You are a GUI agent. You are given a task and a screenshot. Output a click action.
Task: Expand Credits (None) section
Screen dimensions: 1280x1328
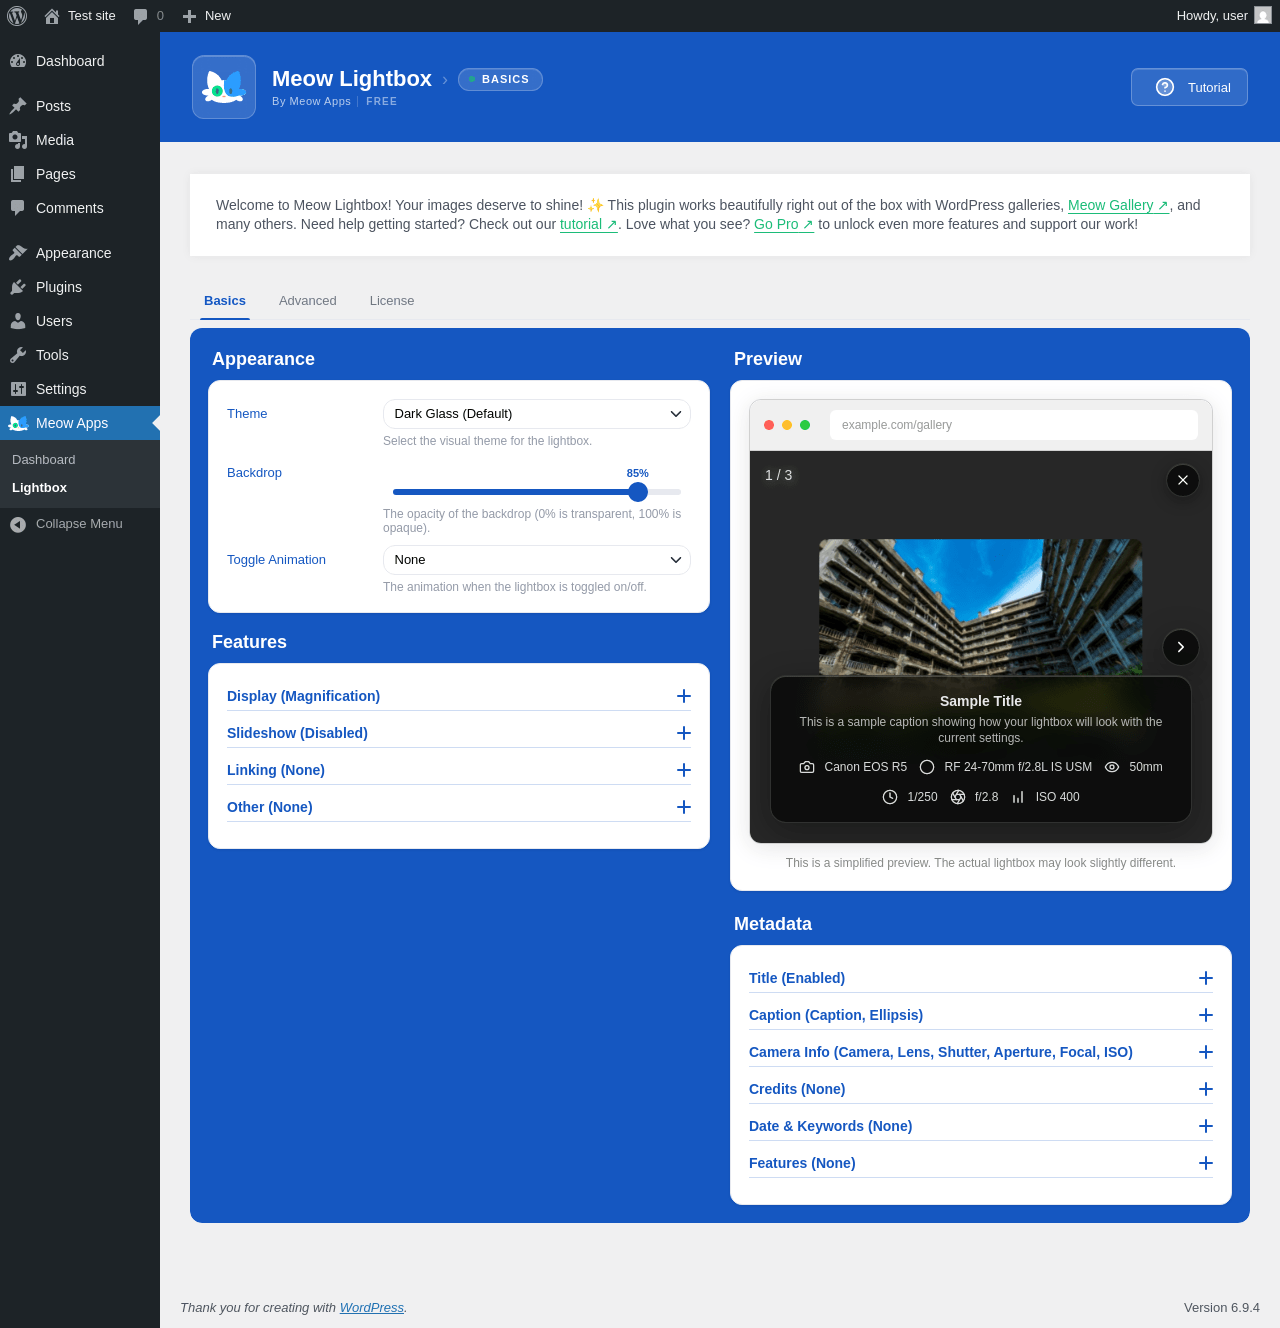click(x=981, y=1089)
